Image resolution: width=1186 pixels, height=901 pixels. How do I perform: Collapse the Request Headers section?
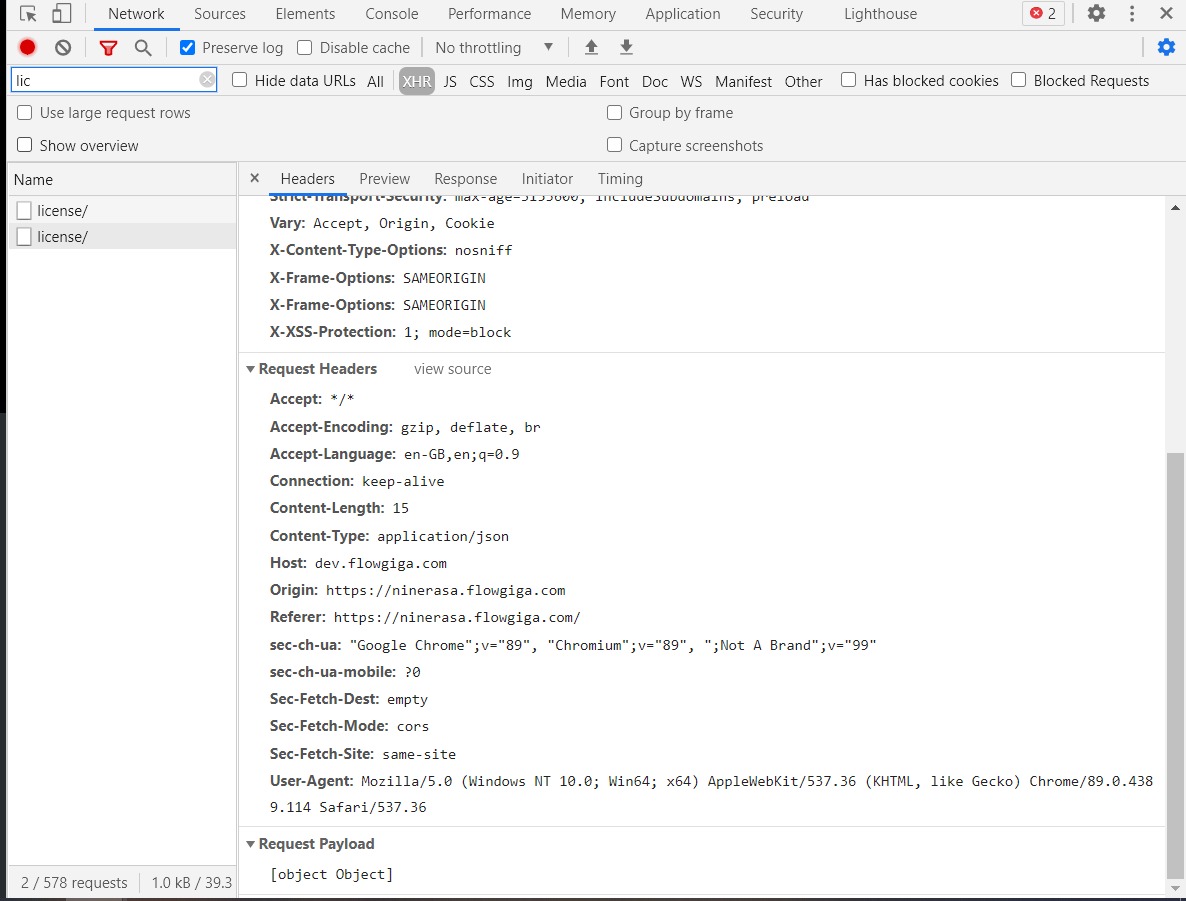point(251,369)
